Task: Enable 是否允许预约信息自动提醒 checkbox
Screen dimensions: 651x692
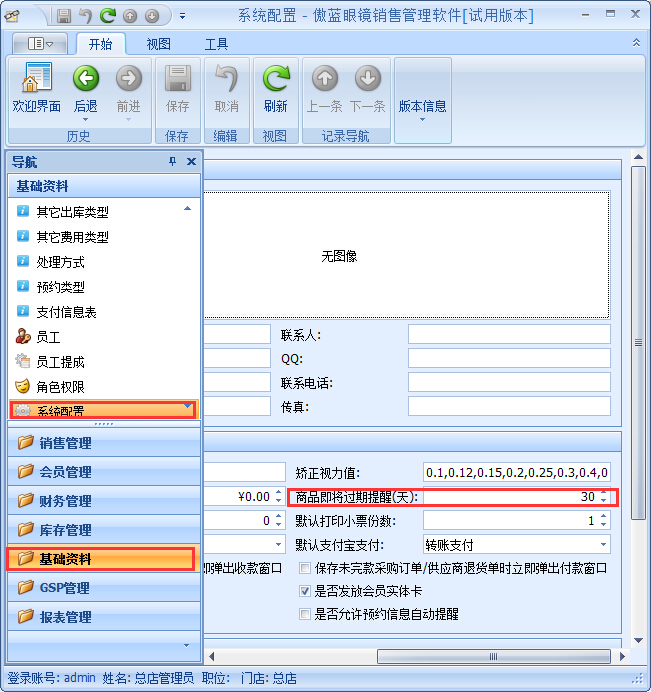Action: pyautogui.click(x=306, y=614)
